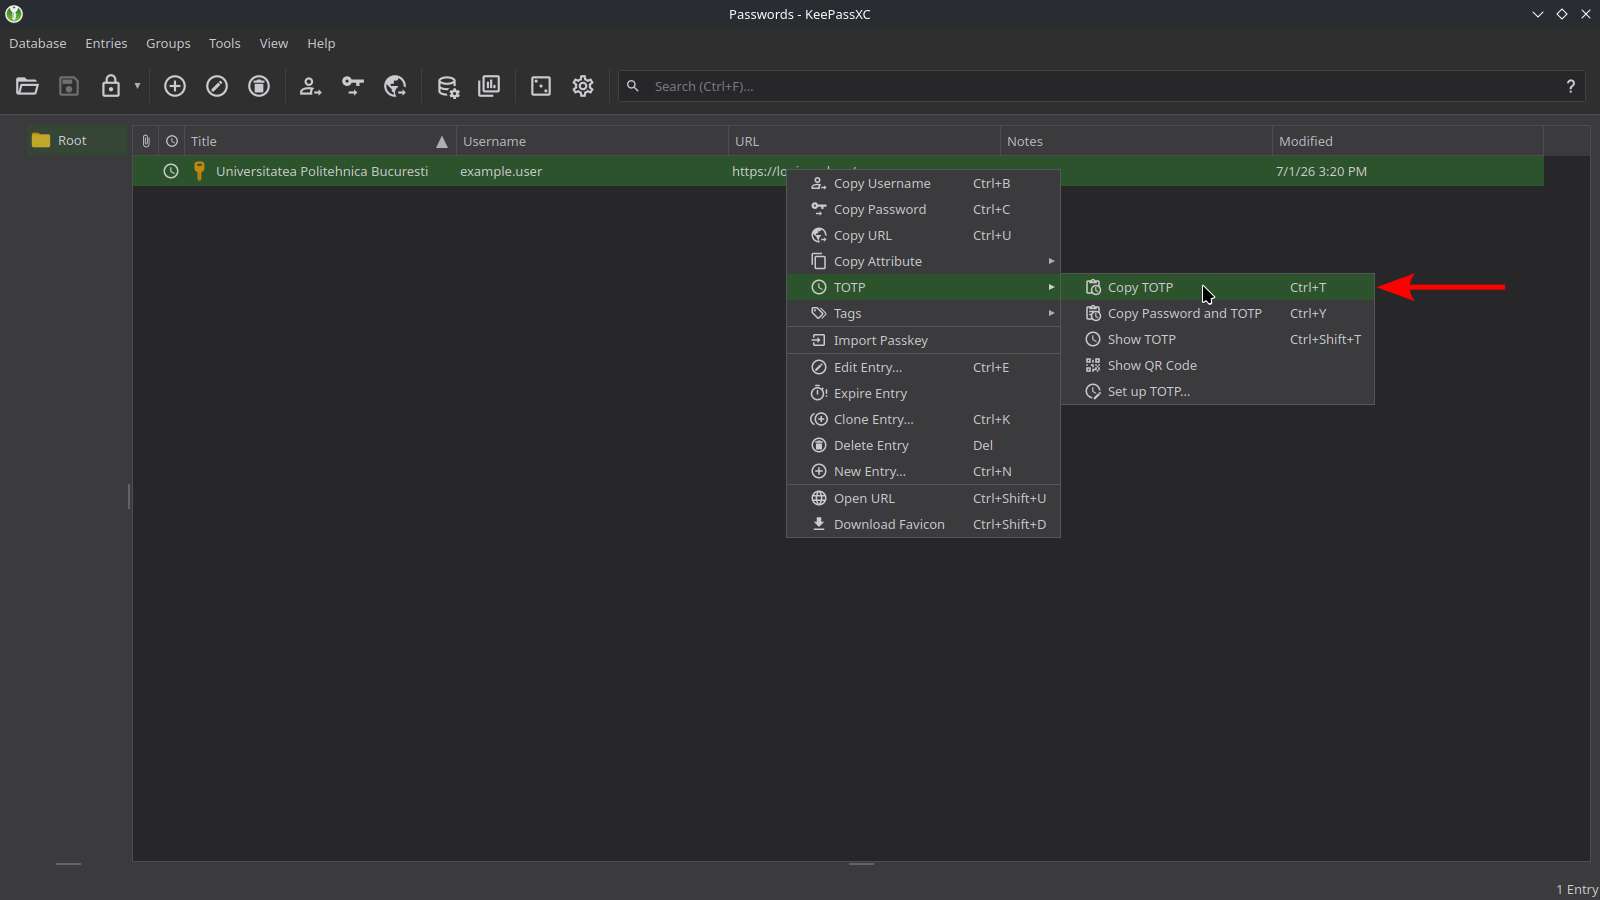Choose Clone Entry... from context menu
The width and height of the screenshot is (1600, 900).
tap(923, 419)
